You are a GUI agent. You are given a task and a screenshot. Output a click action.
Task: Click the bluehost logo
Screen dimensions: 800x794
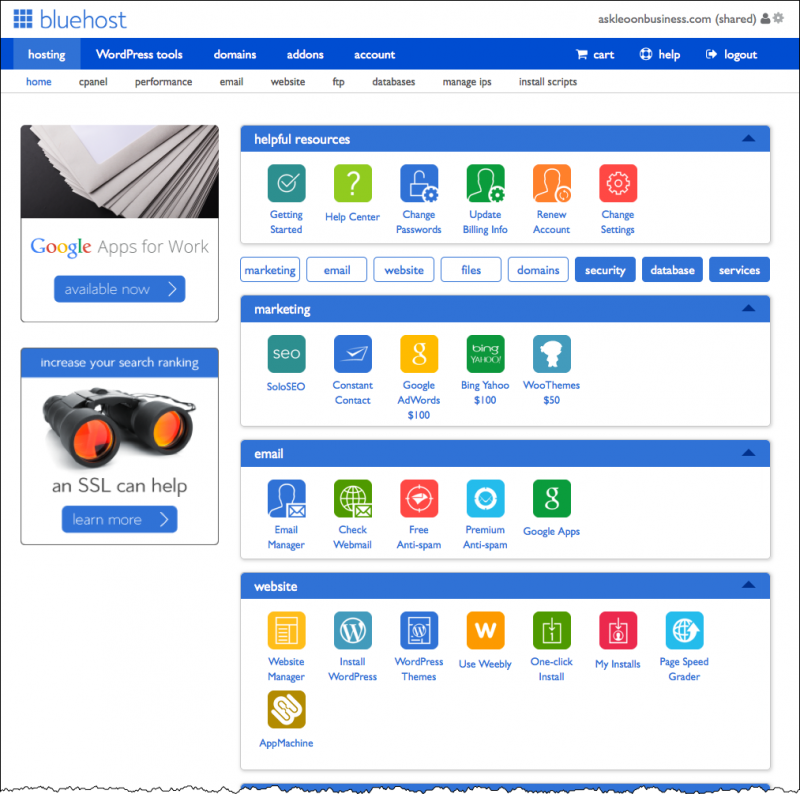pos(70,19)
